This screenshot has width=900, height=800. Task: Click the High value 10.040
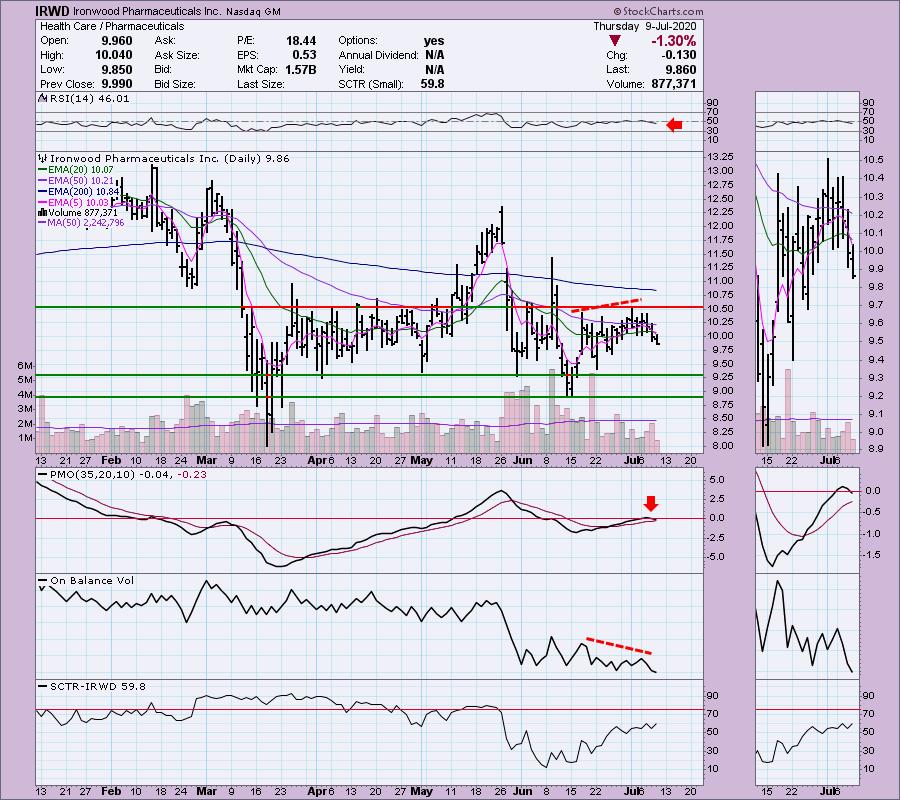click(x=114, y=55)
